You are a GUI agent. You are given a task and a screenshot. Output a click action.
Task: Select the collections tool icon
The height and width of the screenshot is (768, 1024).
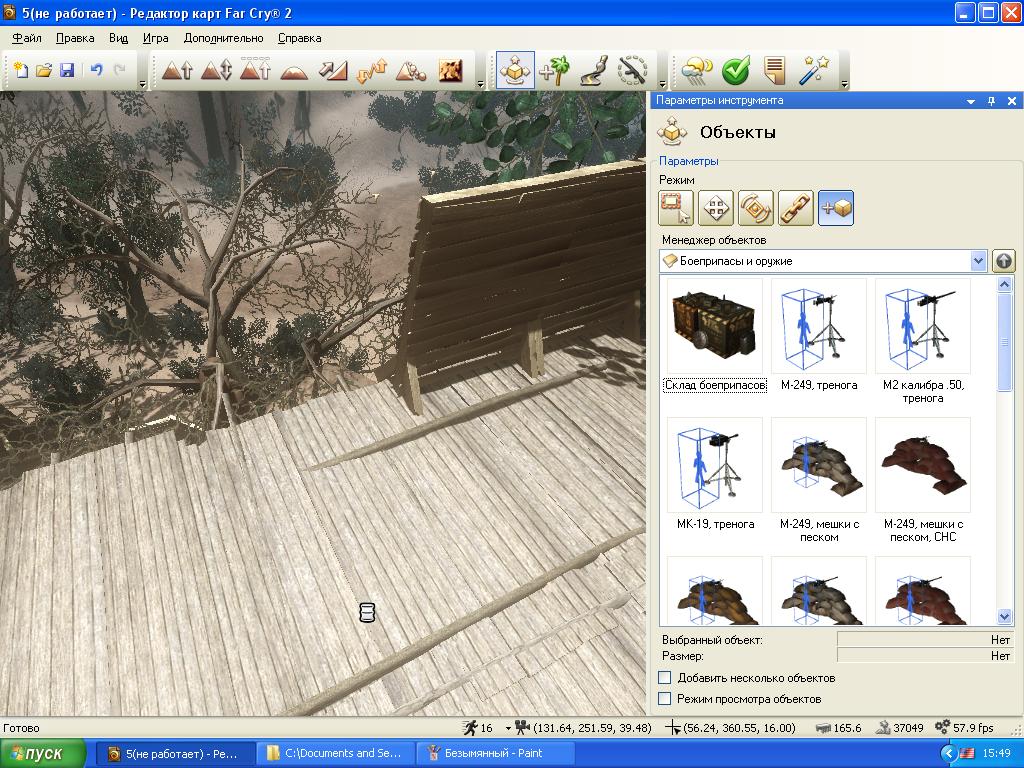point(632,69)
